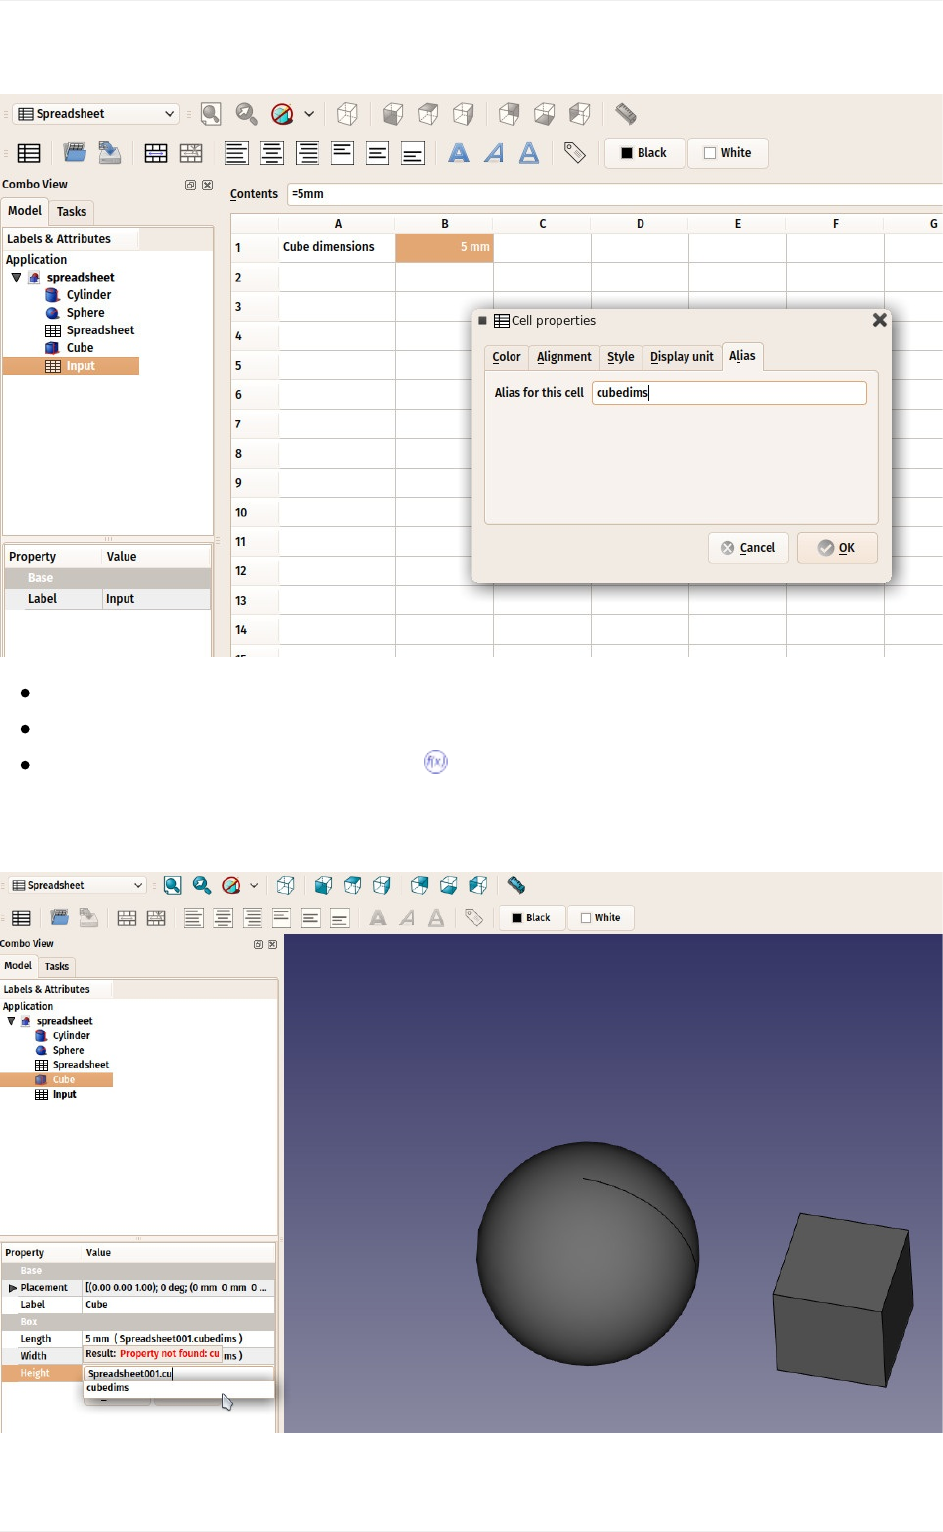Click cell B1 showing 5 mm

[x=444, y=247]
